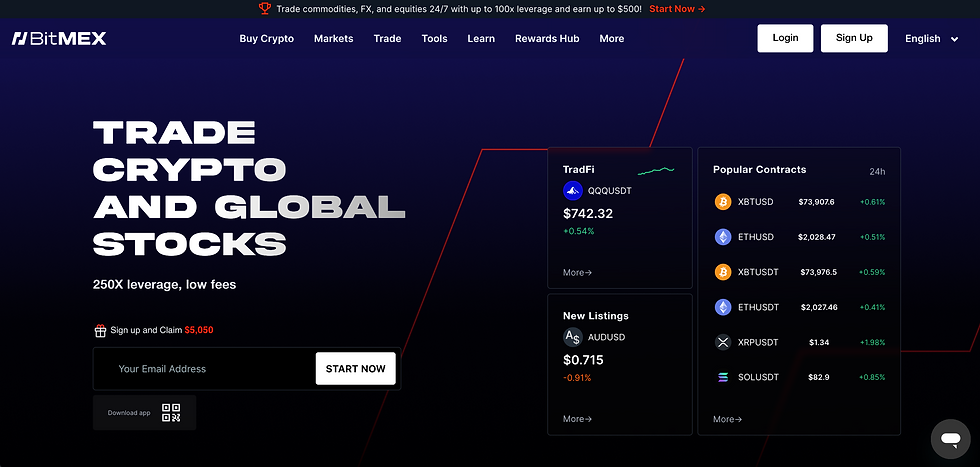Select the XRPUSDT contract name
This screenshot has height=467, width=980.
pyautogui.click(x=758, y=342)
